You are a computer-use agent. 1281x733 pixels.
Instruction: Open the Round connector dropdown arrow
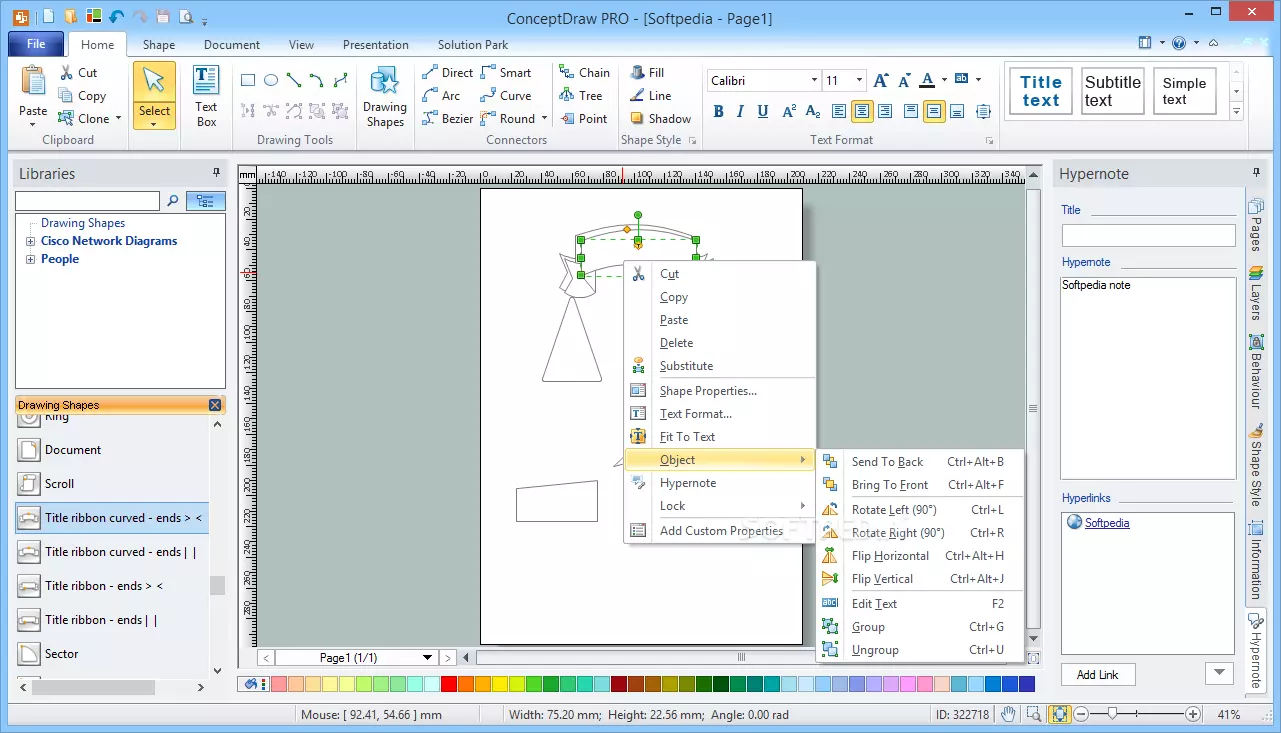[x=544, y=118]
